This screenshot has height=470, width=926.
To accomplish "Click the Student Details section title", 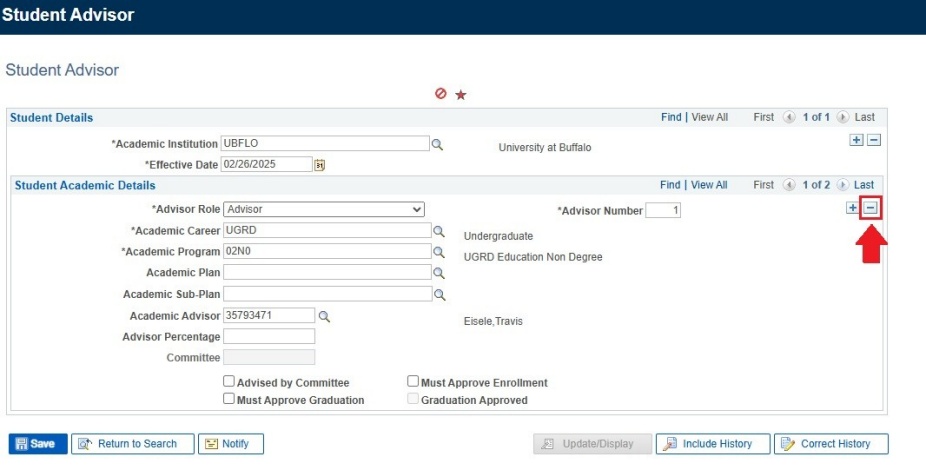I will (x=51, y=118).
